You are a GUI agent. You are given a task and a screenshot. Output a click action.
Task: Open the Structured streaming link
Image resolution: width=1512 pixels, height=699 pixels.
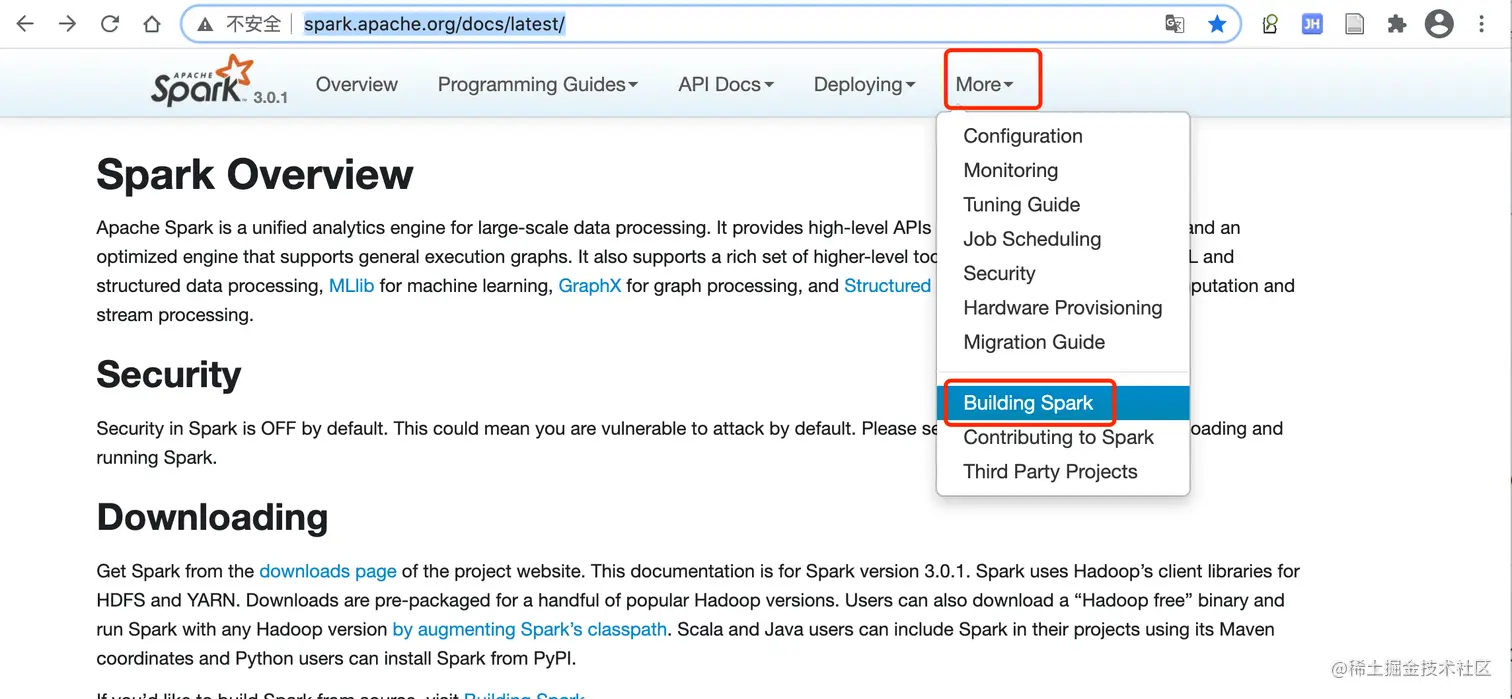888,286
